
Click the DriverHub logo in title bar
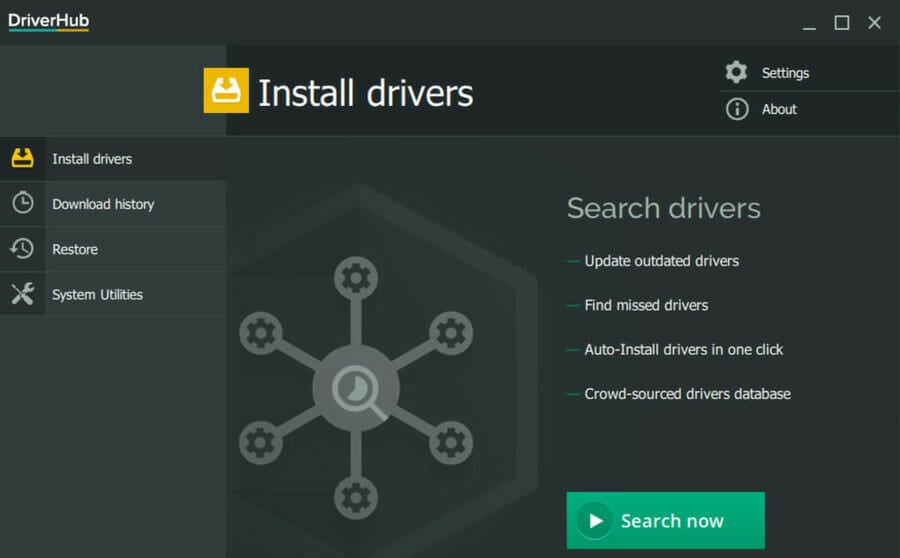[49, 21]
